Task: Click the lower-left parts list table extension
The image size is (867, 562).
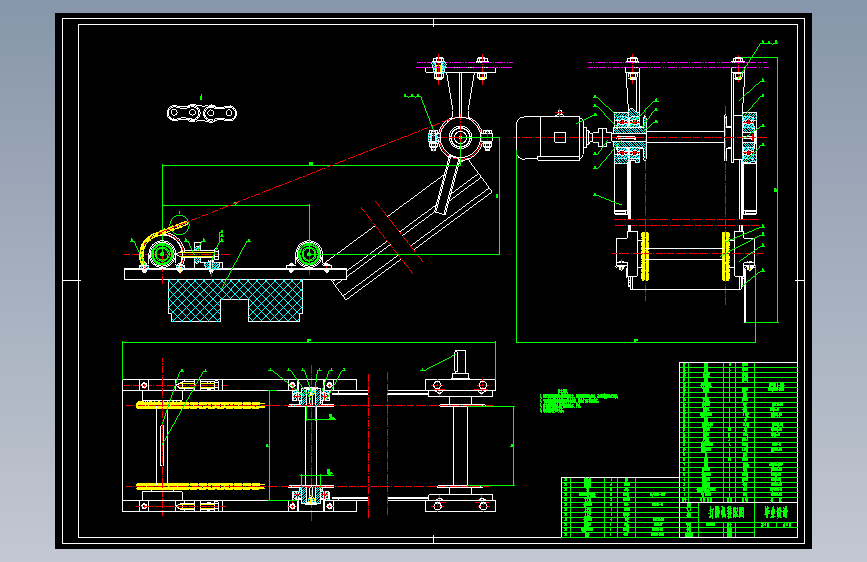Action: (620, 507)
